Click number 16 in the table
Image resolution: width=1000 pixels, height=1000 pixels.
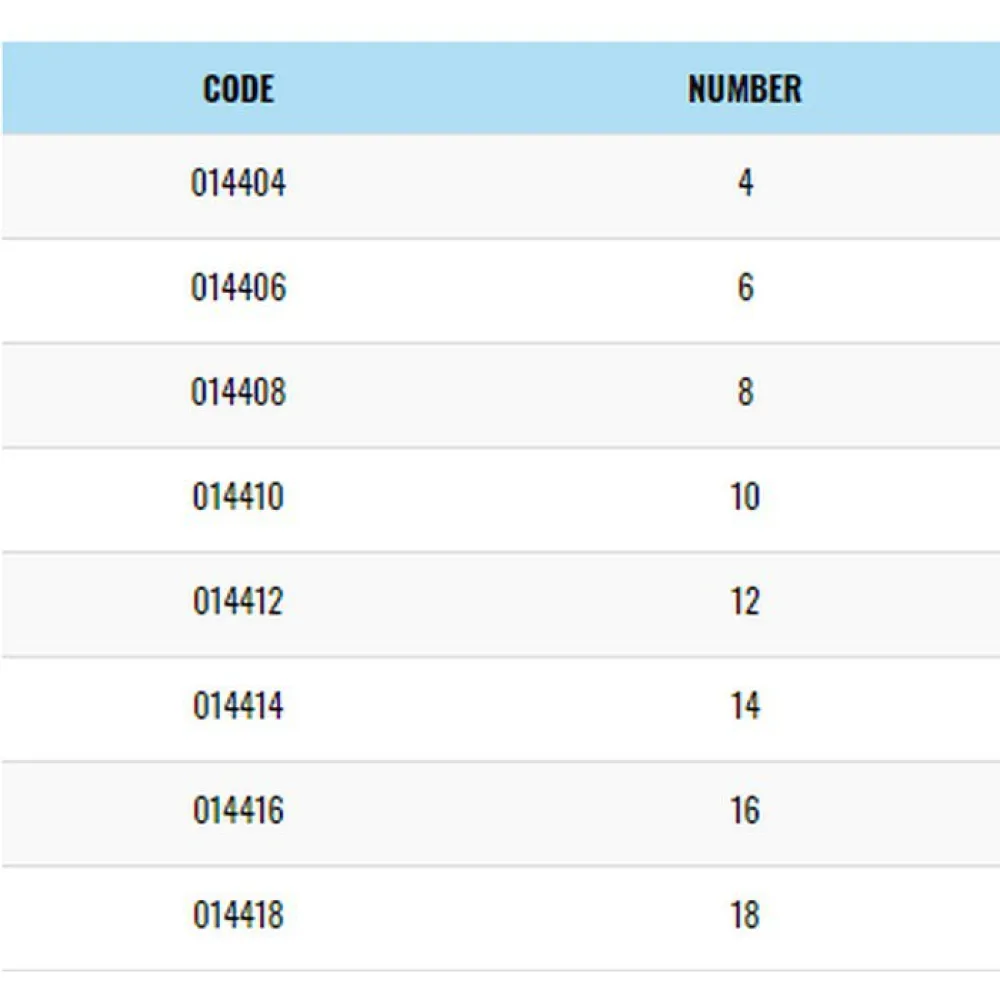[x=745, y=810]
